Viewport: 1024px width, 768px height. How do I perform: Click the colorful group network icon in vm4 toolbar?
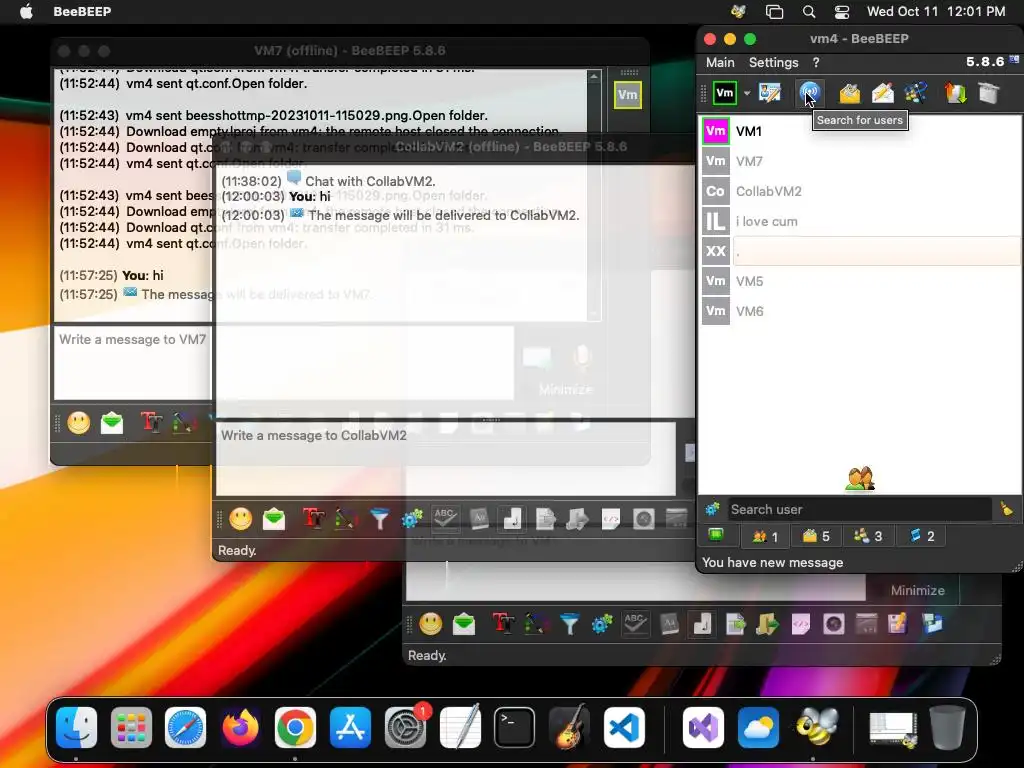coord(916,93)
